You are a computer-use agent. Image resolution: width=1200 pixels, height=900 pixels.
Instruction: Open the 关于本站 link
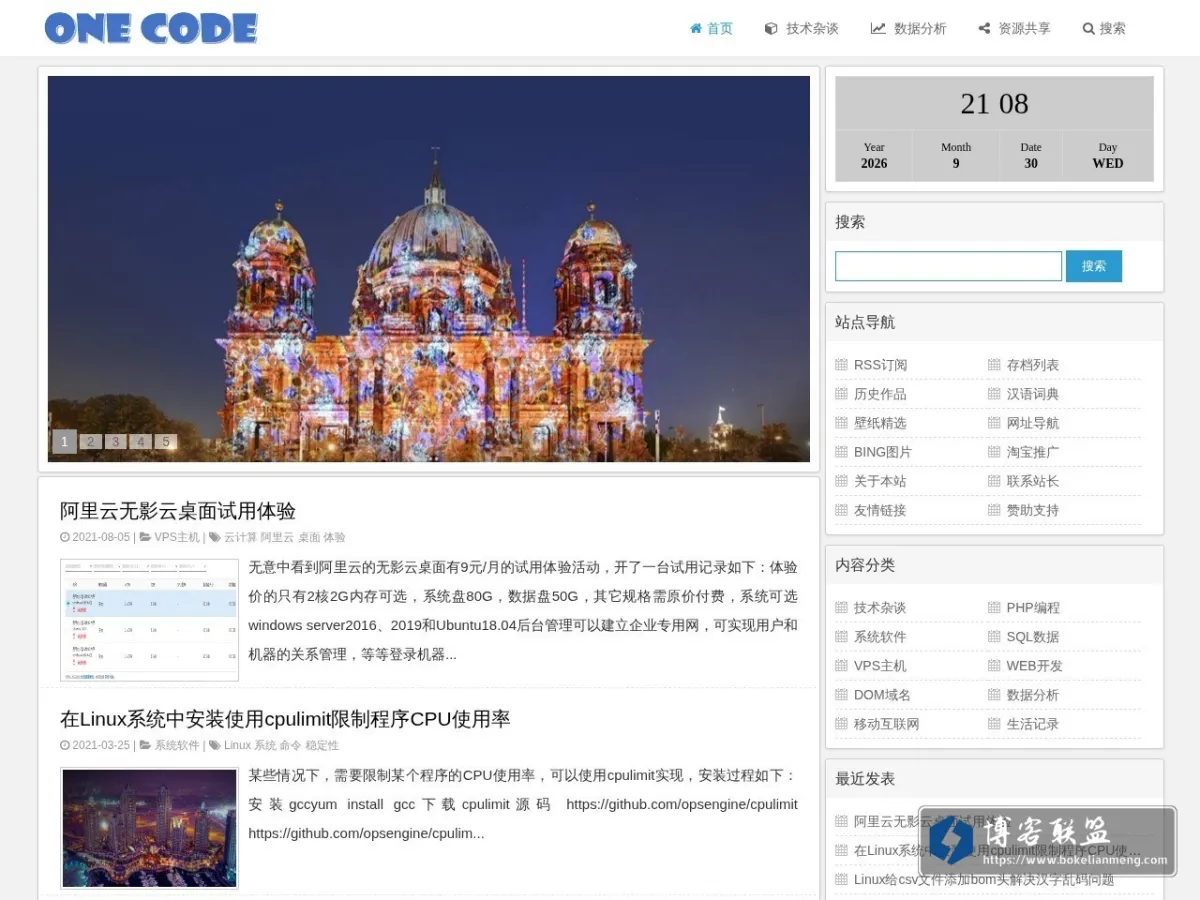(x=880, y=481)
